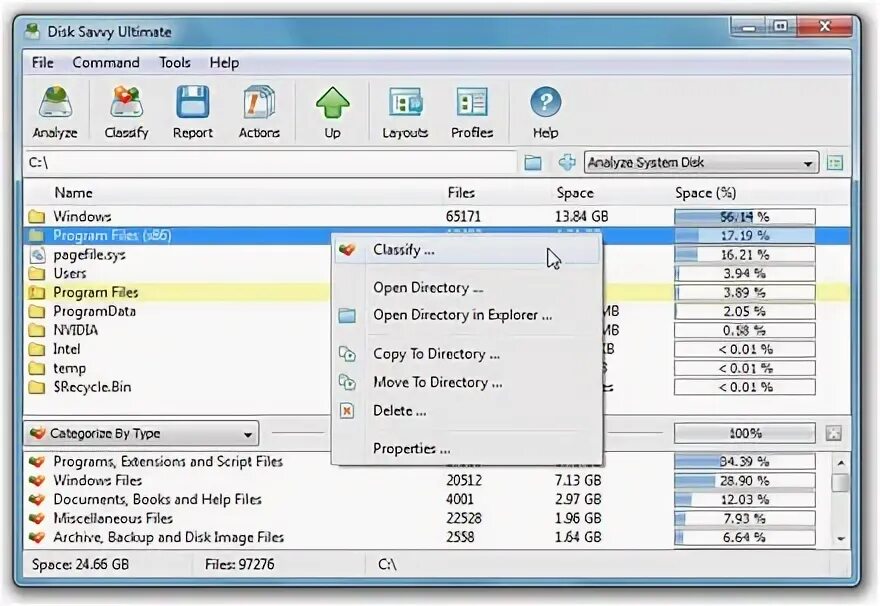The image size is (880, 606).
Task: Select the $Recycle.Bin folder row
Action: (x=437, y=387)
